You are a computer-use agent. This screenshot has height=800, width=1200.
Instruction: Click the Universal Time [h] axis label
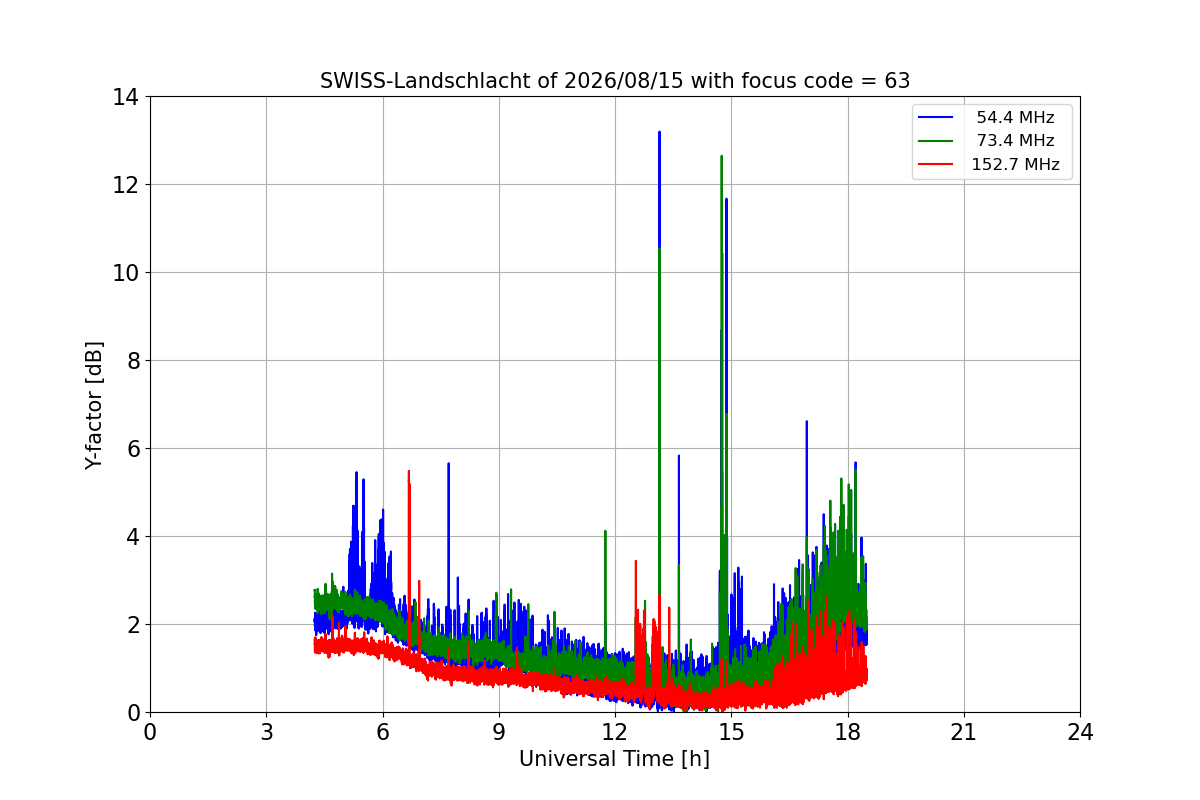click(614, 759)
